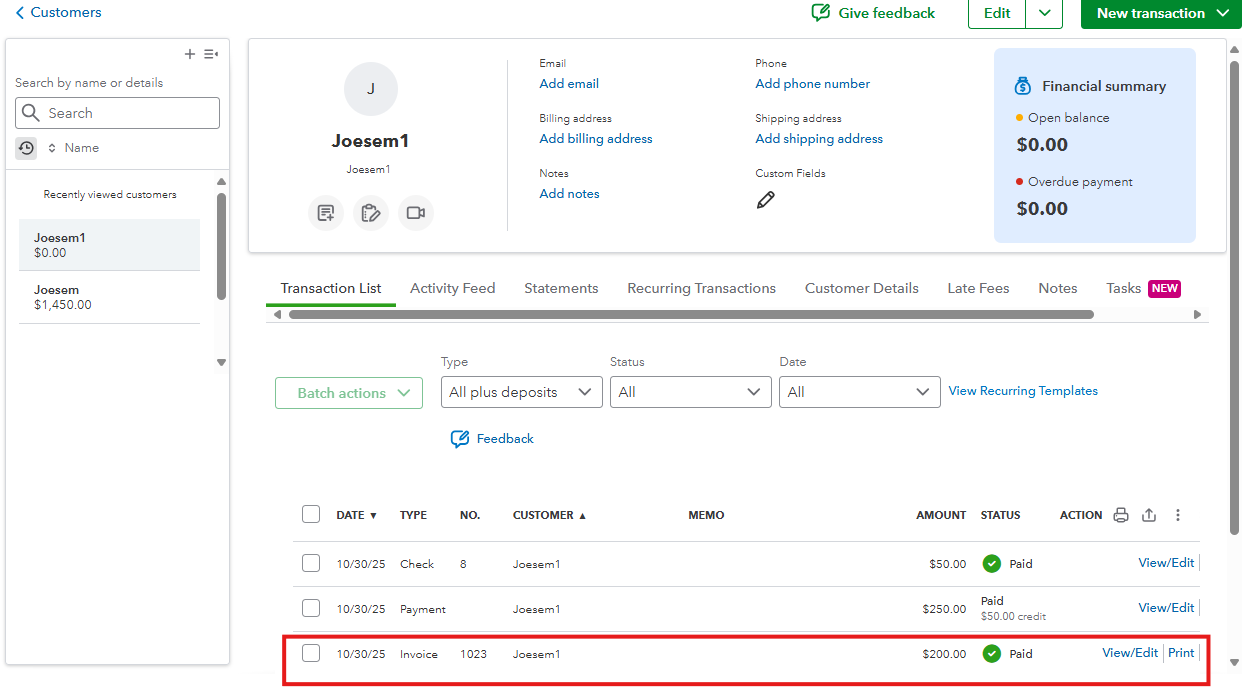Select the checkbox for Invoice 1023 row

click(311, 654)
